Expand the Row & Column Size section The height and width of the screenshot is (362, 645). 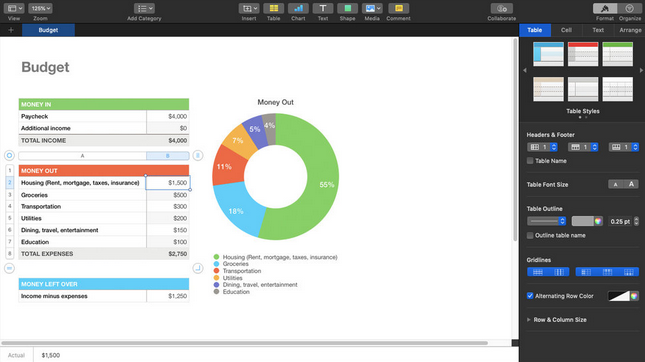(529, 320)
